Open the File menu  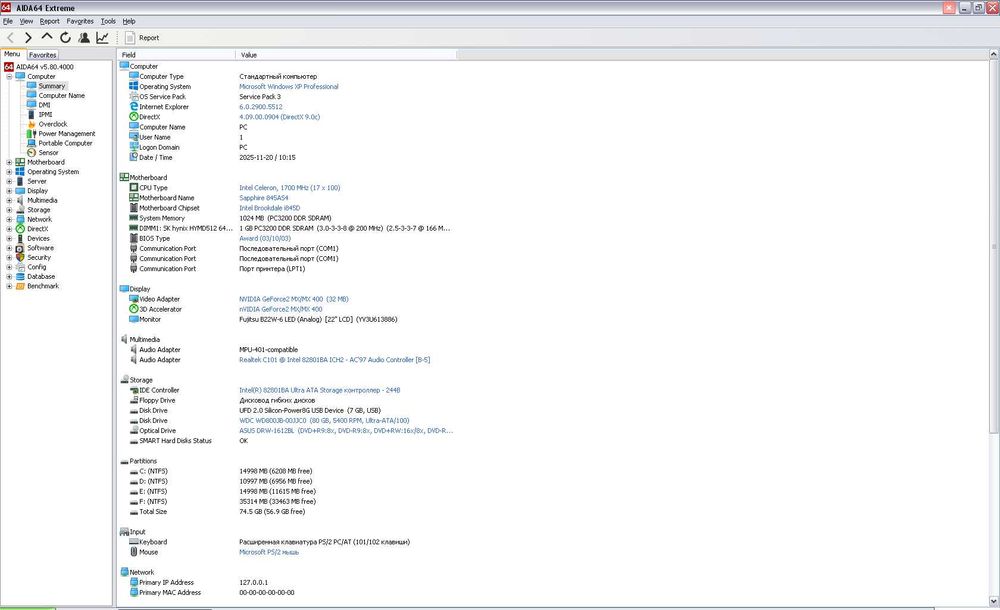8,21
